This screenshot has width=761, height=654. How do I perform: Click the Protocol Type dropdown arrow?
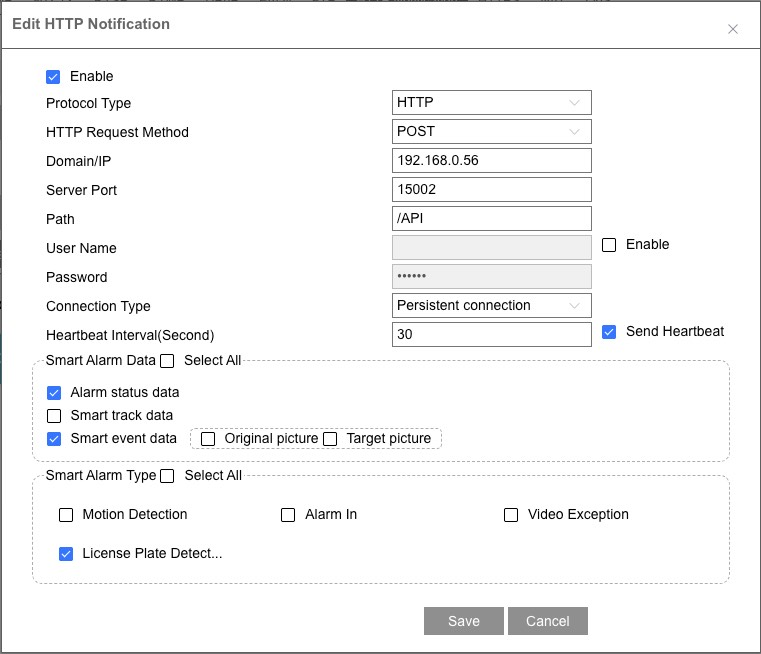[574, 103]
